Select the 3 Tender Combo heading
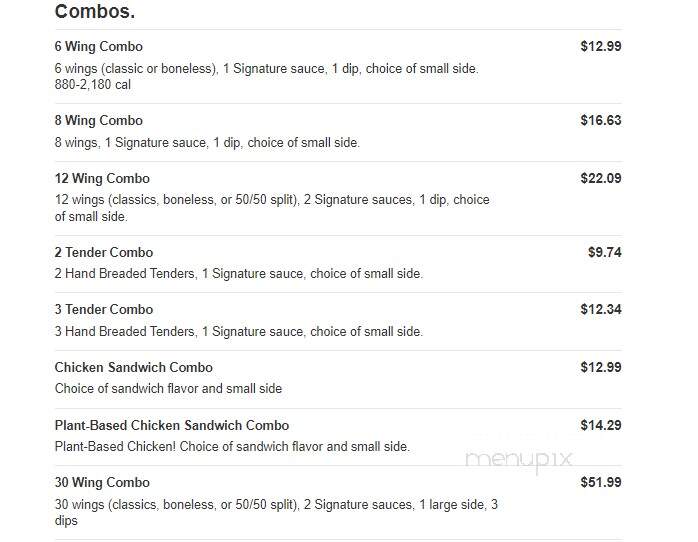 pyautogui.click(x=104, y=309)
